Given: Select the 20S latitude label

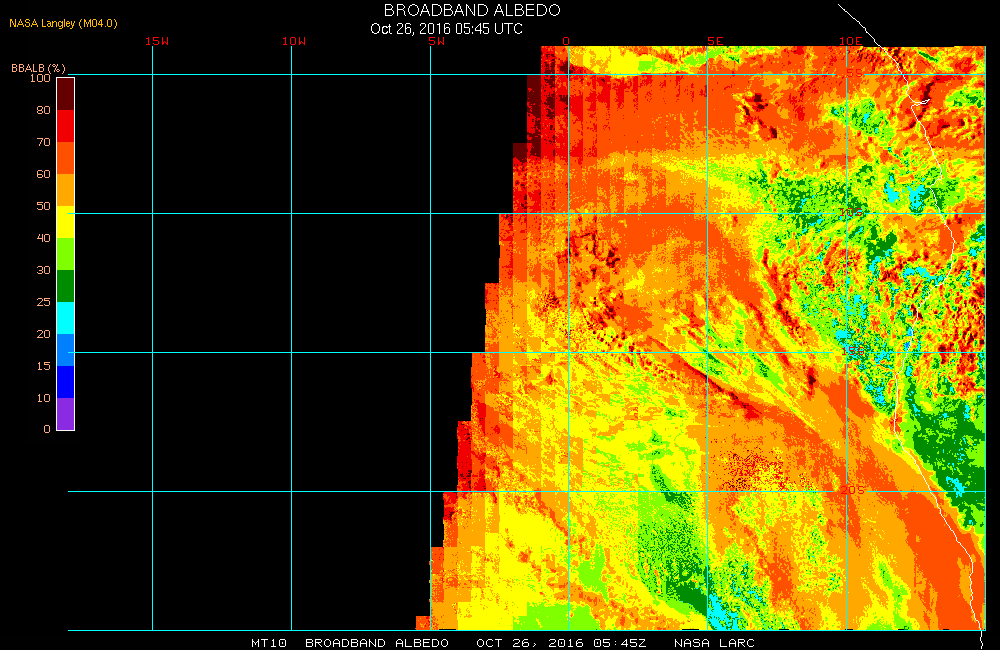Looking at the screenshot, I should coord(851,490).
